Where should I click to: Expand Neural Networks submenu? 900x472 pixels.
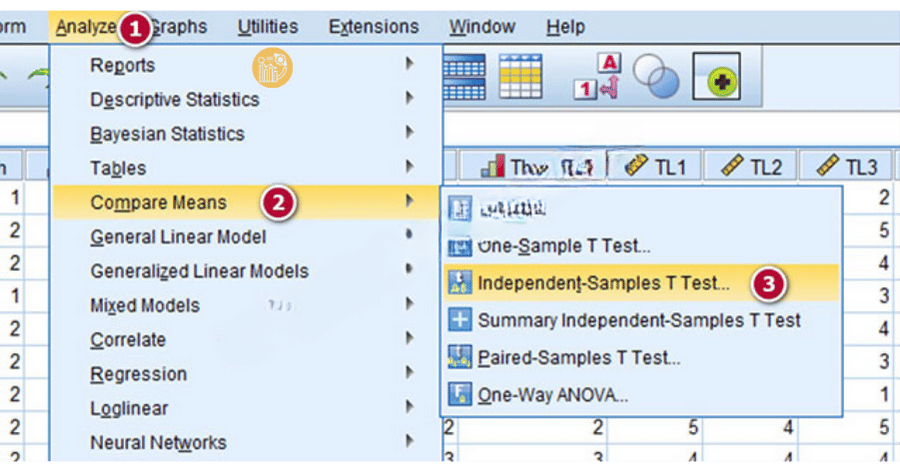[x=246, y=443]
